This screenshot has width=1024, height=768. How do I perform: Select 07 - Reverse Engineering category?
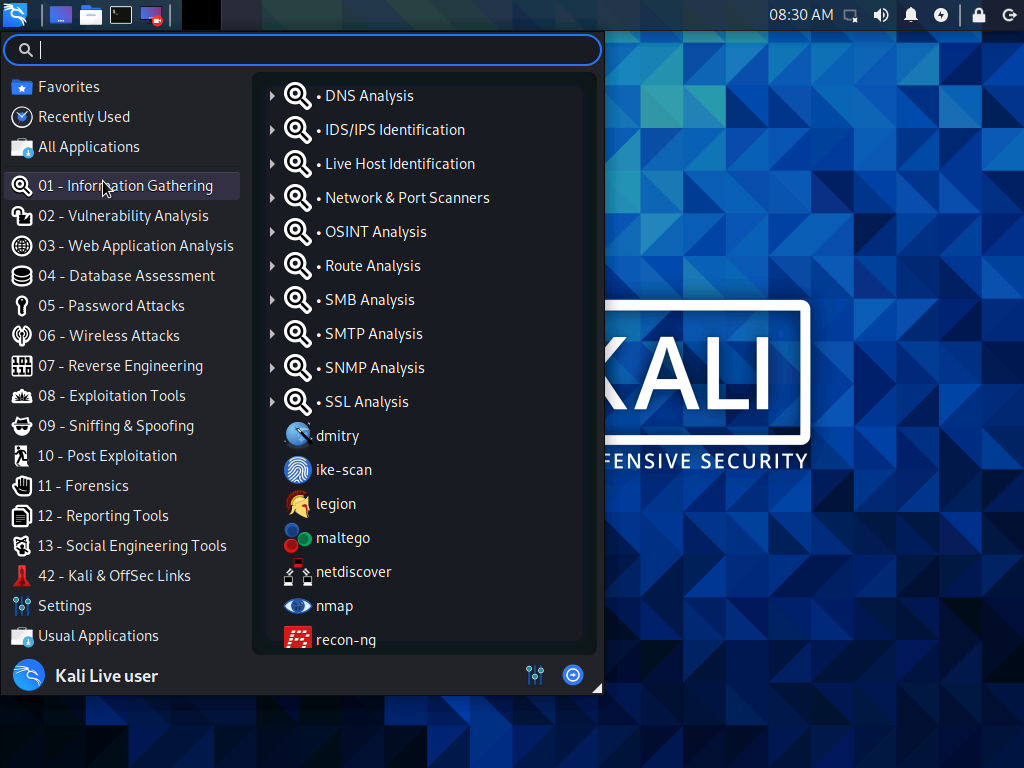(122, 366)
